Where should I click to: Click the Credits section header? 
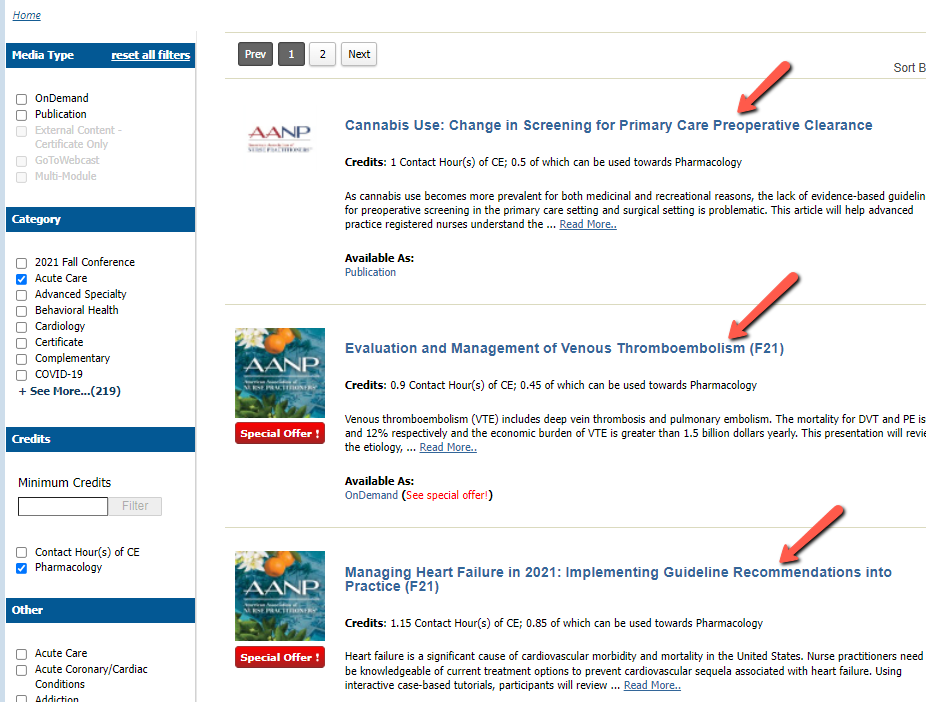(x=100, y=439)
